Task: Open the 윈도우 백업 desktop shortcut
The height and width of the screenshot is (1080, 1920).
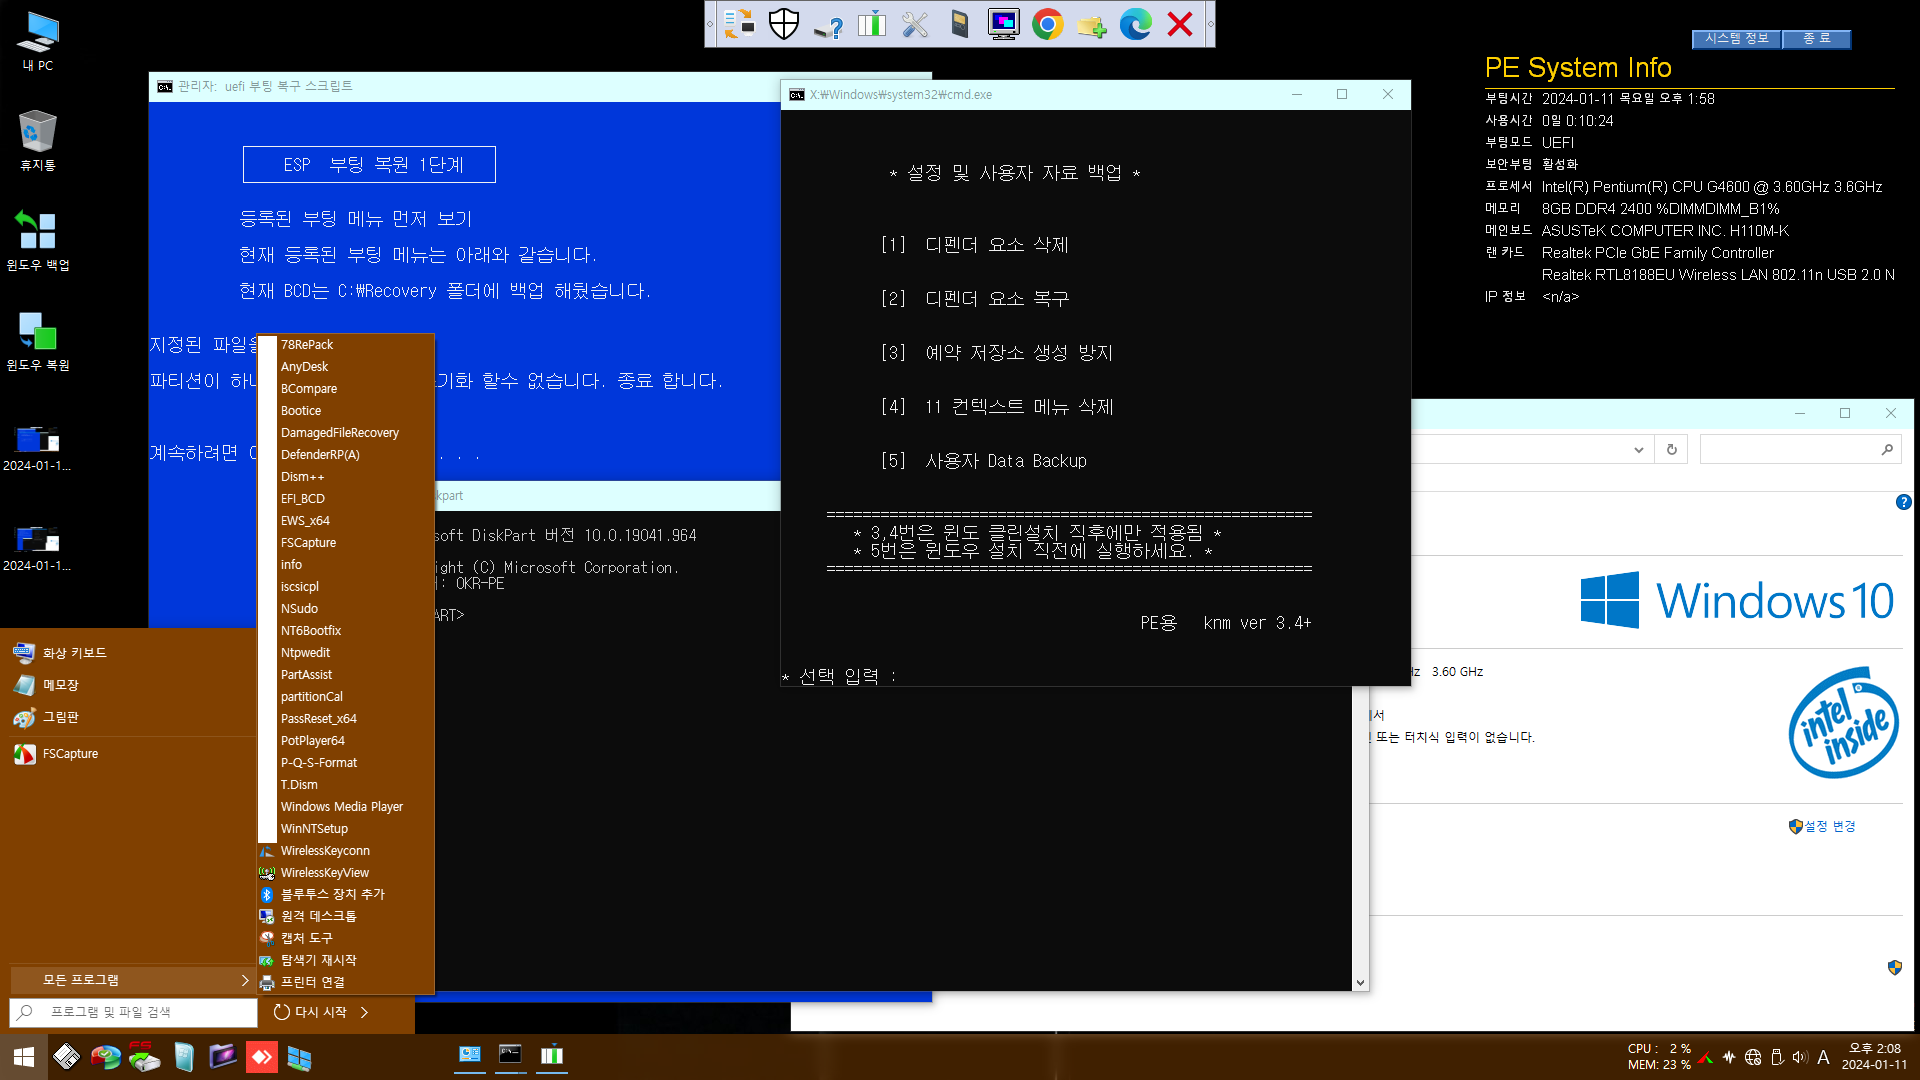Action: pyautogui.click(x=38, y=241)
